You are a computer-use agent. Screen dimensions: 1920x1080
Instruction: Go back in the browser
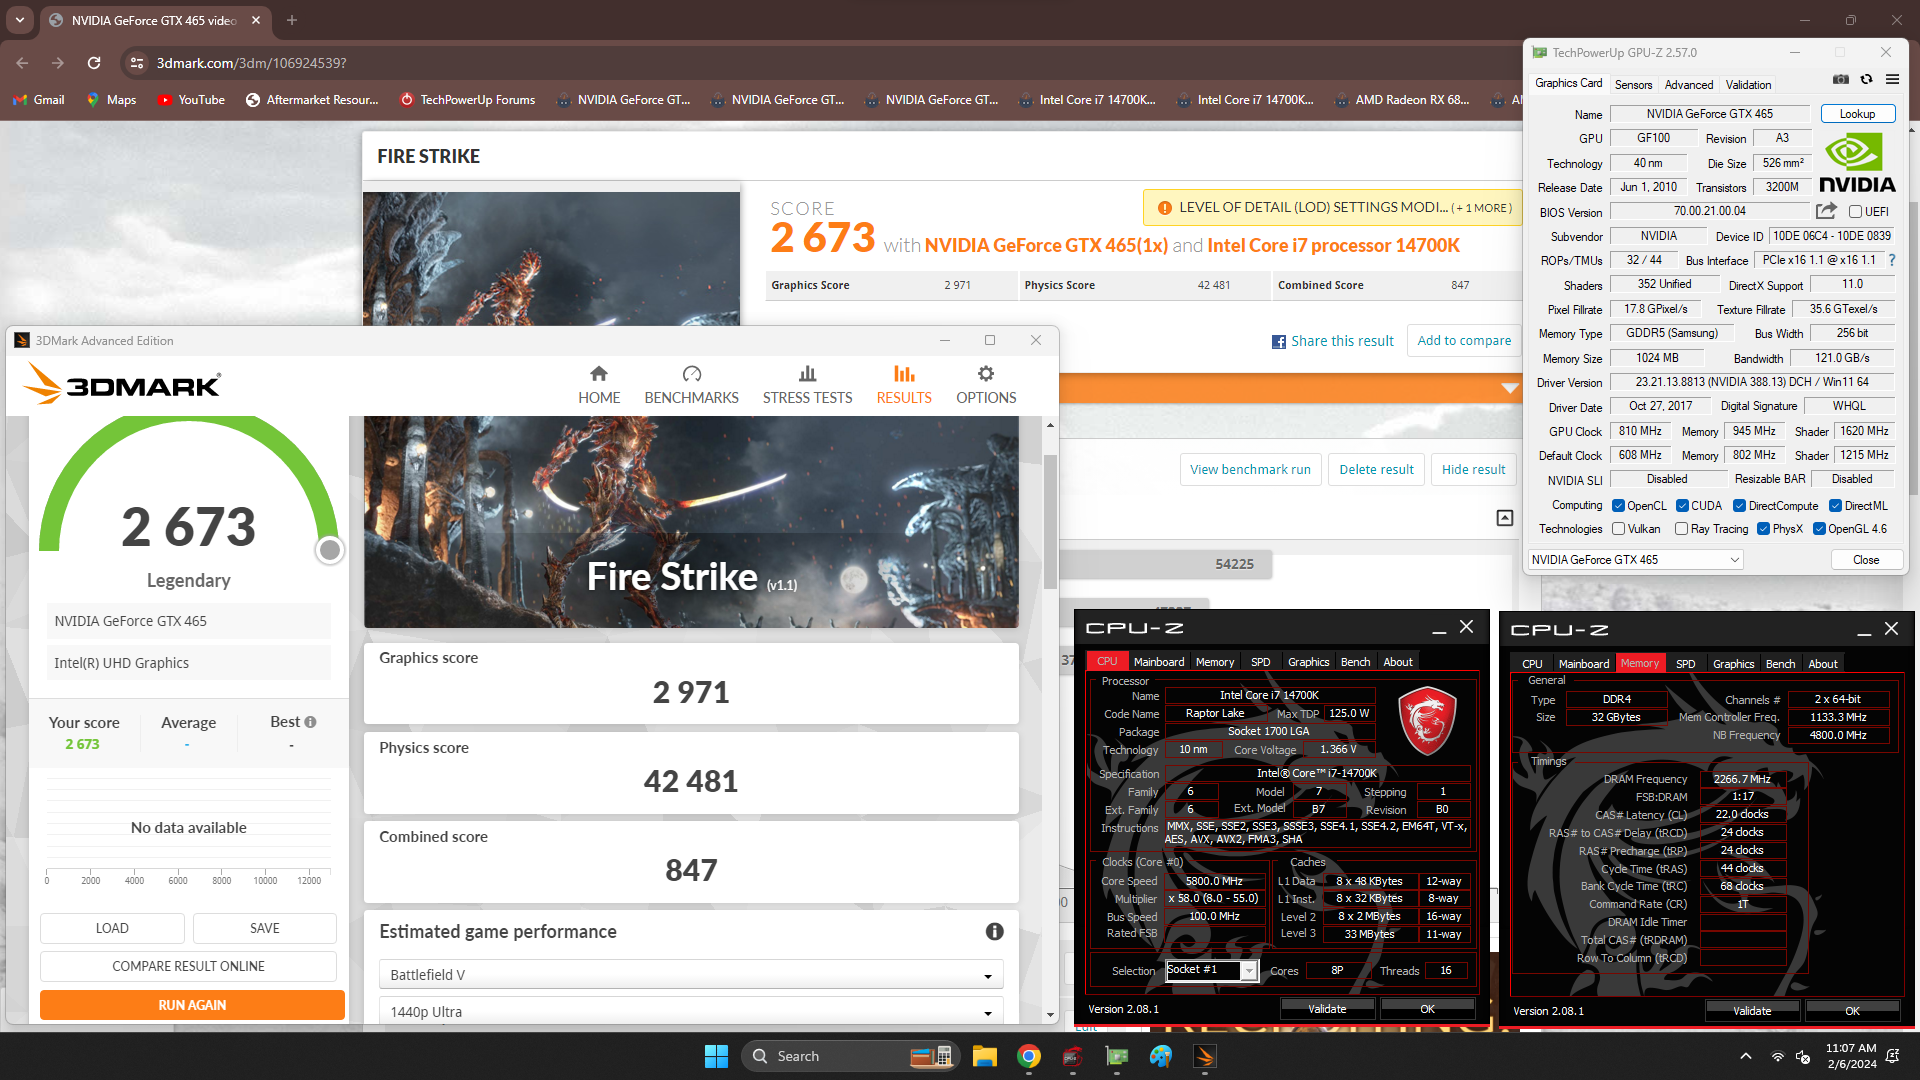pos(22,63)
